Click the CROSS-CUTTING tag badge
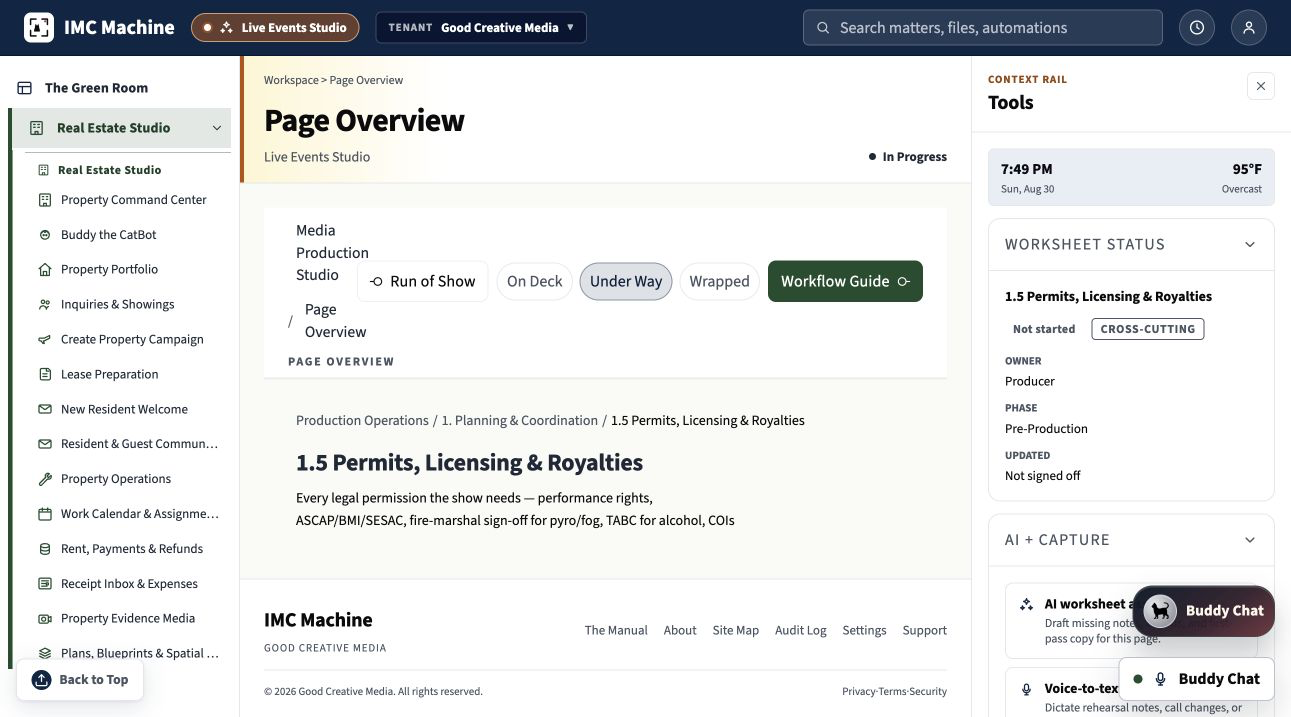 click(x=1148, y=329)
